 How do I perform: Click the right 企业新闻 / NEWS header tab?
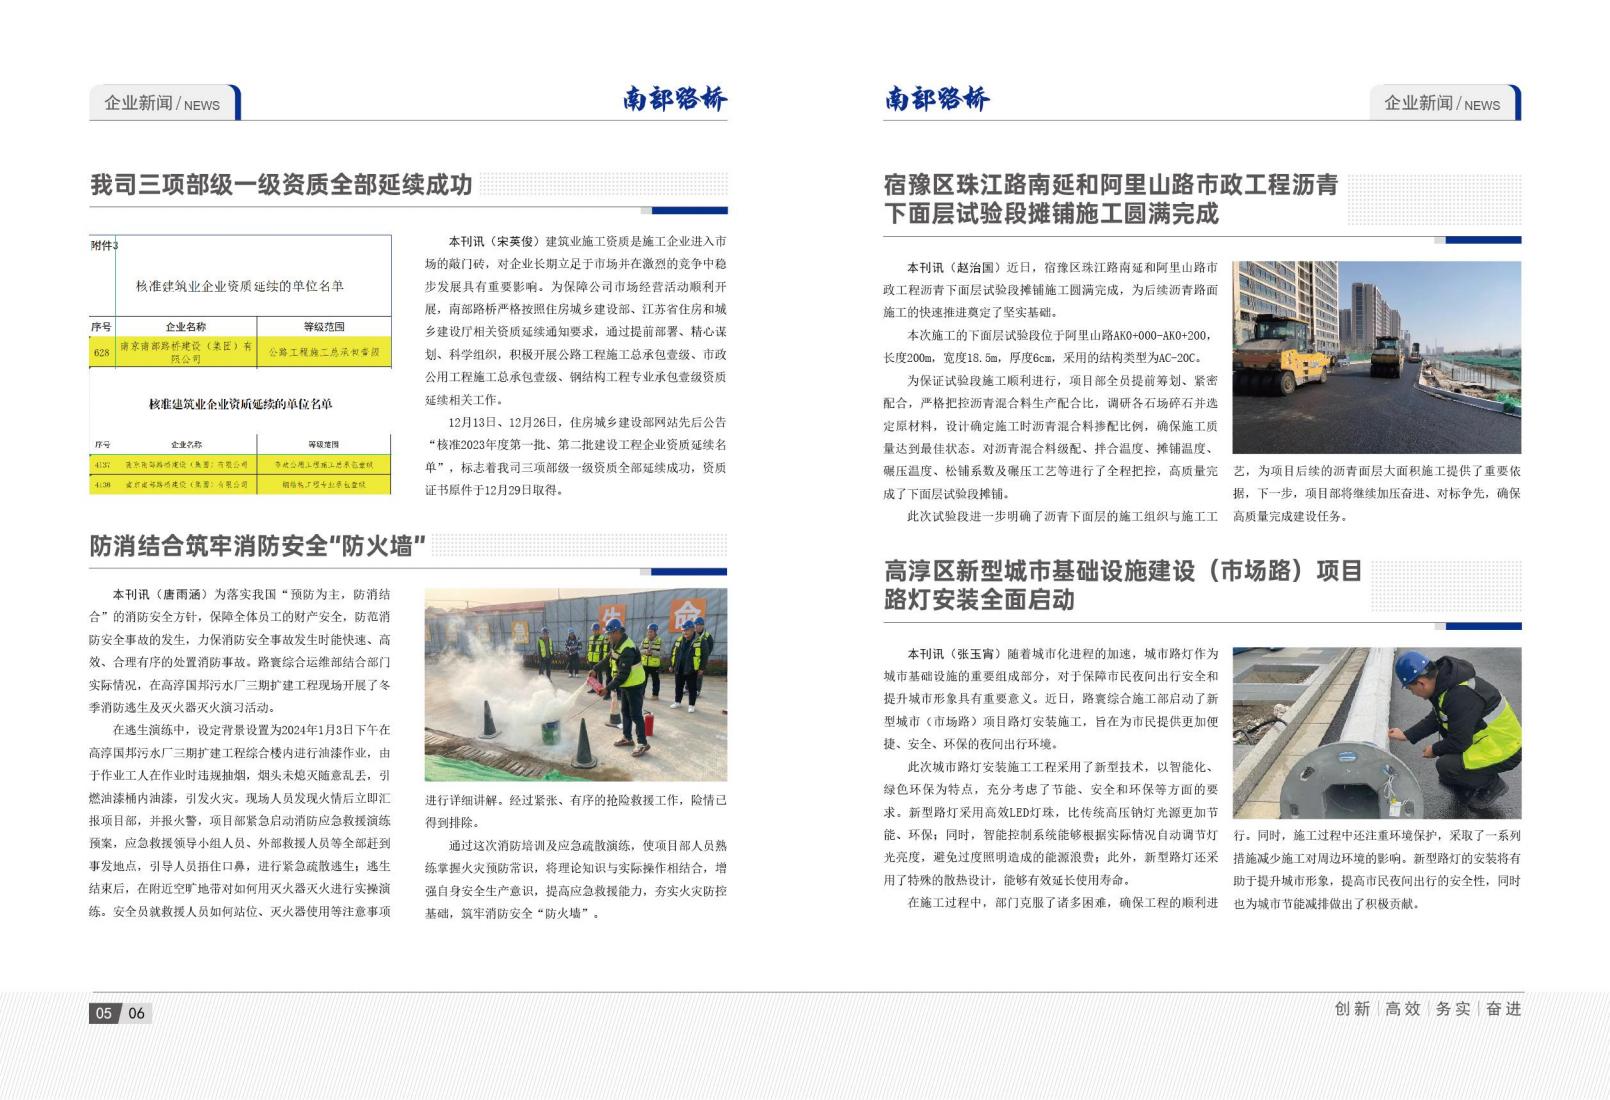coord(1444,103)
